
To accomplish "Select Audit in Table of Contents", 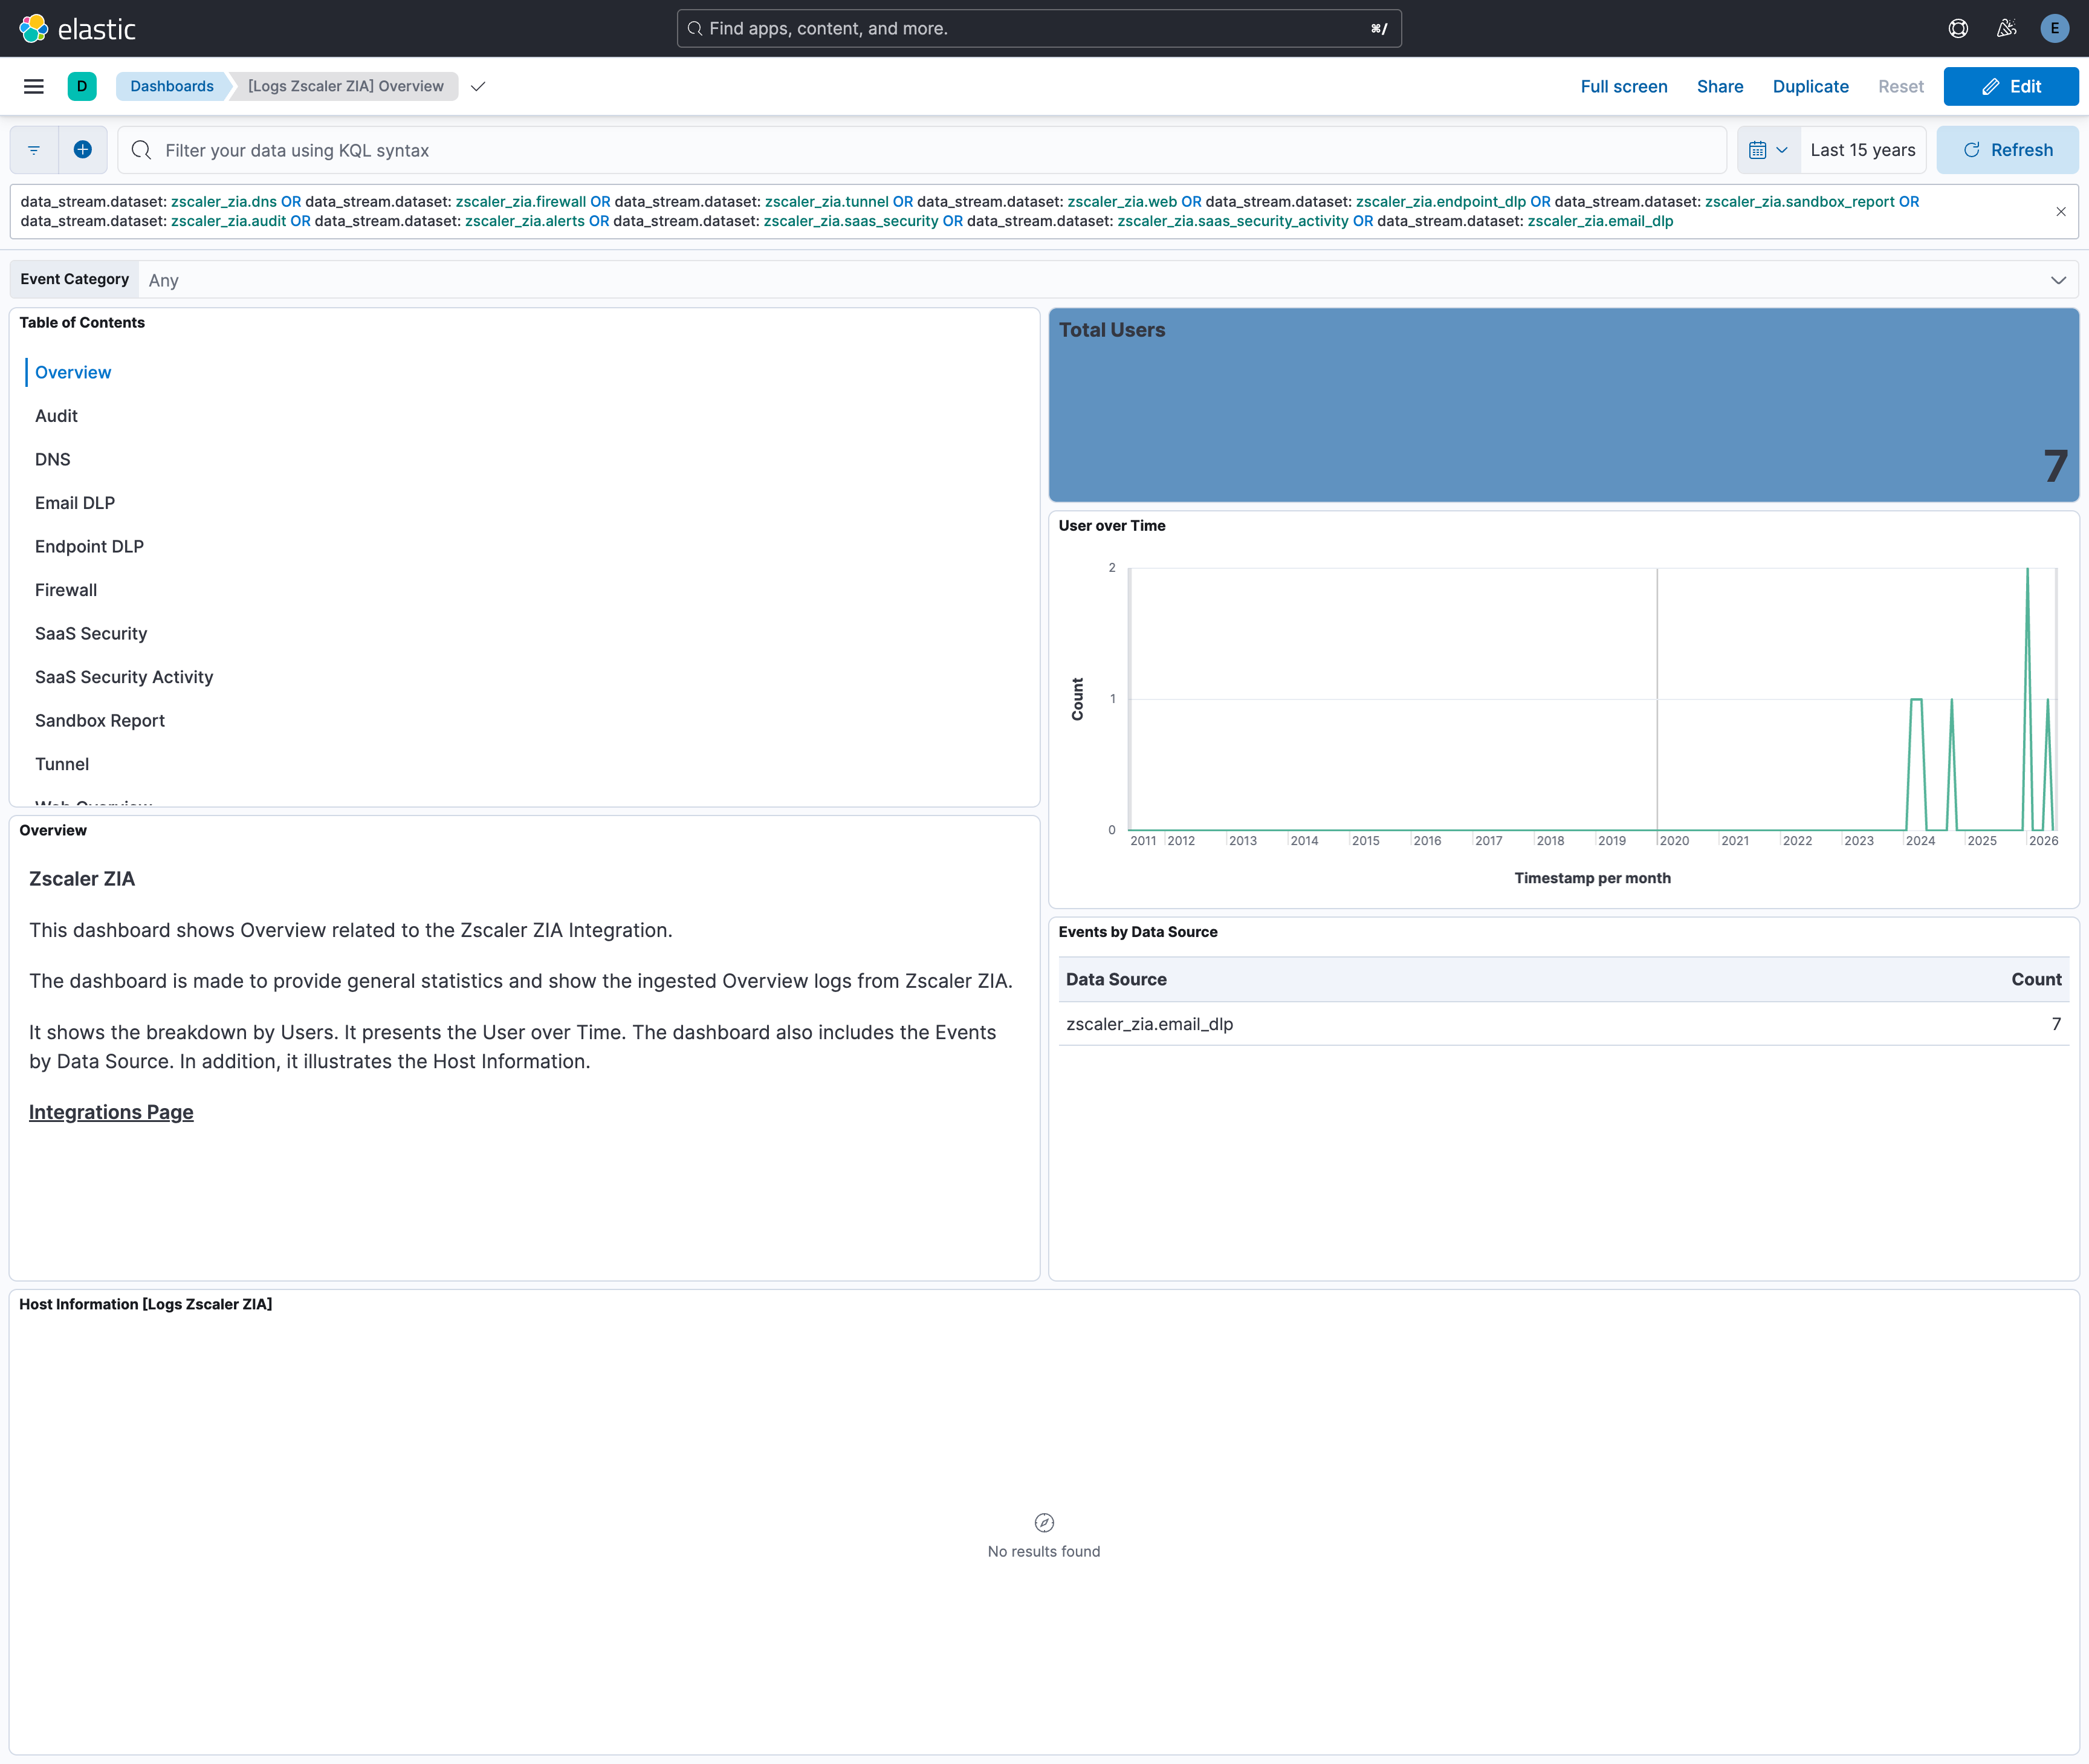I will 56,416.
